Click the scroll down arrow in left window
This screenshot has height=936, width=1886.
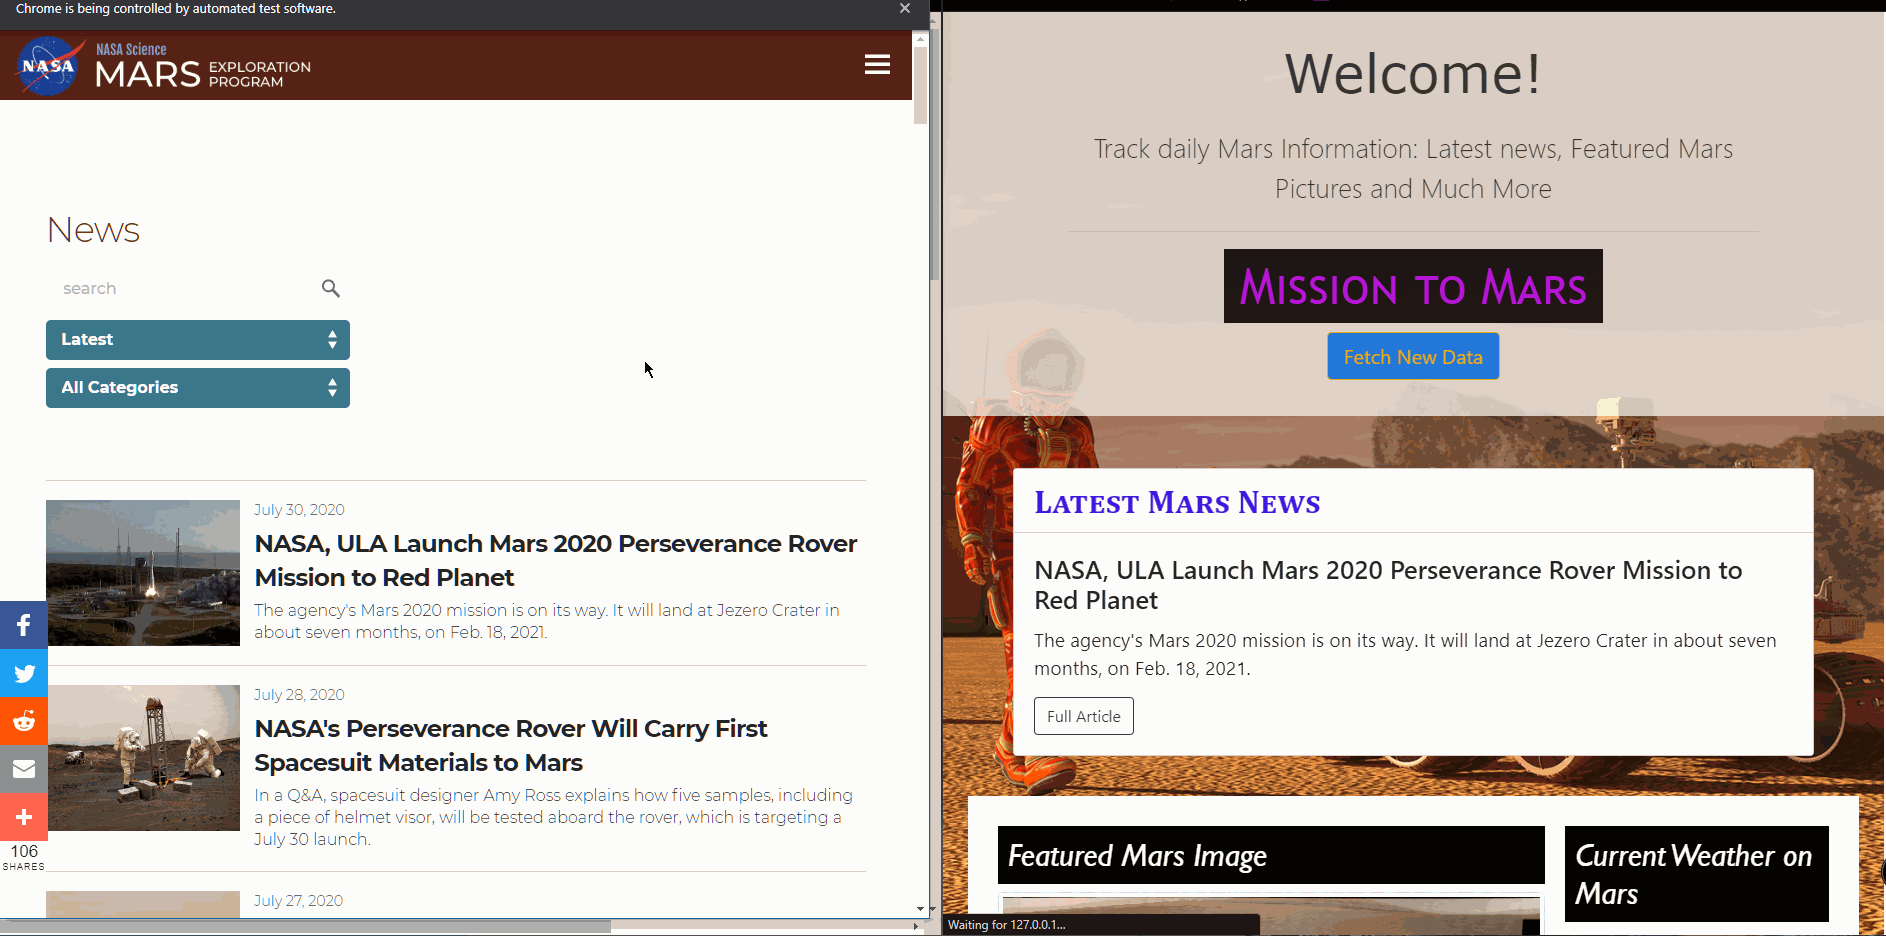pyautogui.click(x=921, y=909)
